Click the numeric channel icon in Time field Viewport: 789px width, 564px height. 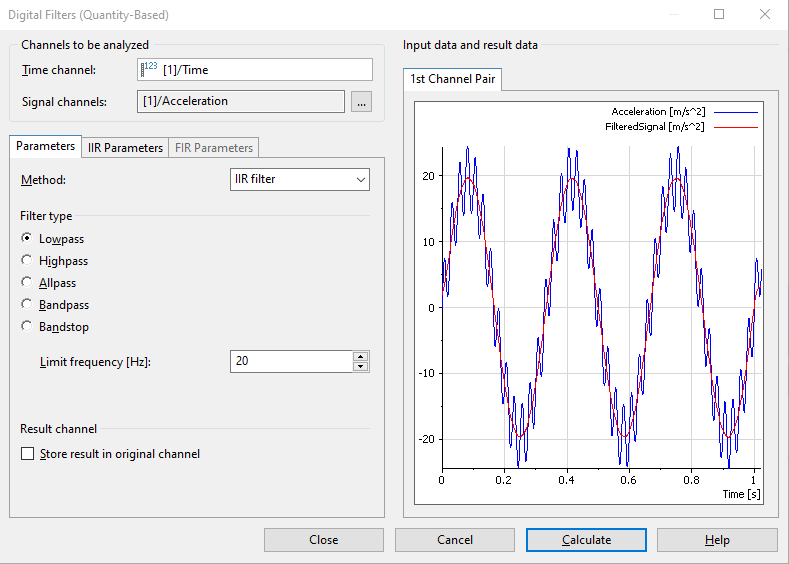(150, 69)
